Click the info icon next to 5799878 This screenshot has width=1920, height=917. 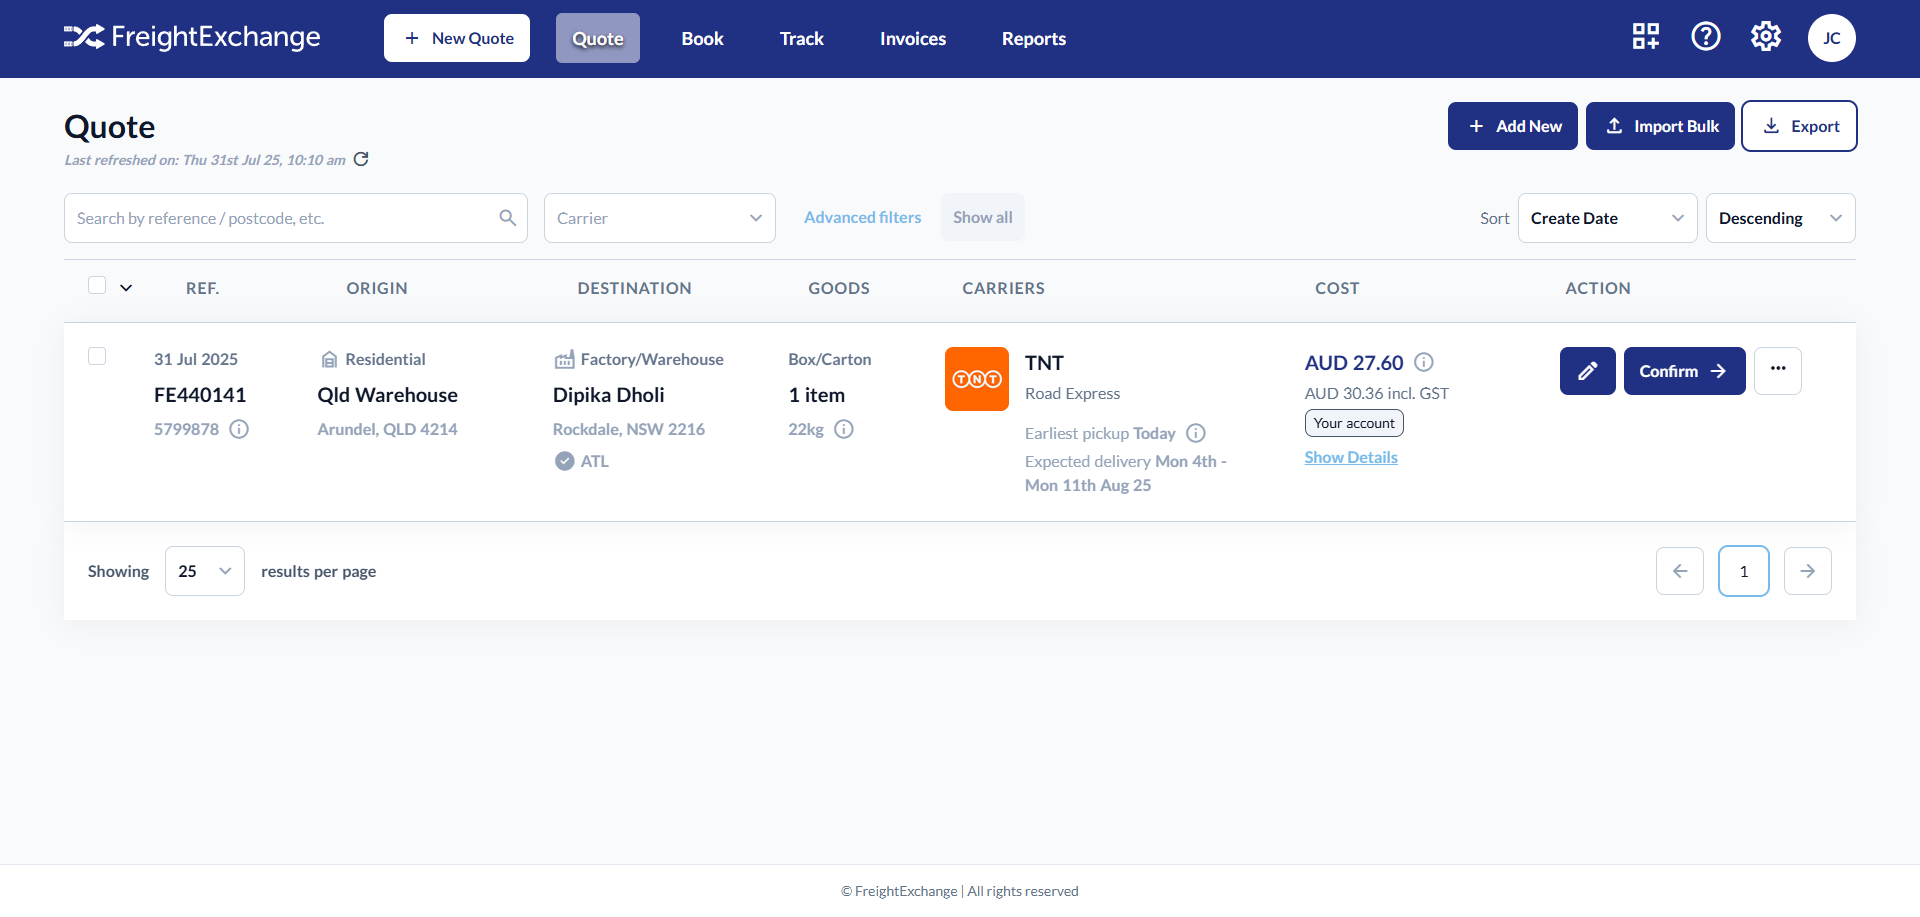(239, 429)
